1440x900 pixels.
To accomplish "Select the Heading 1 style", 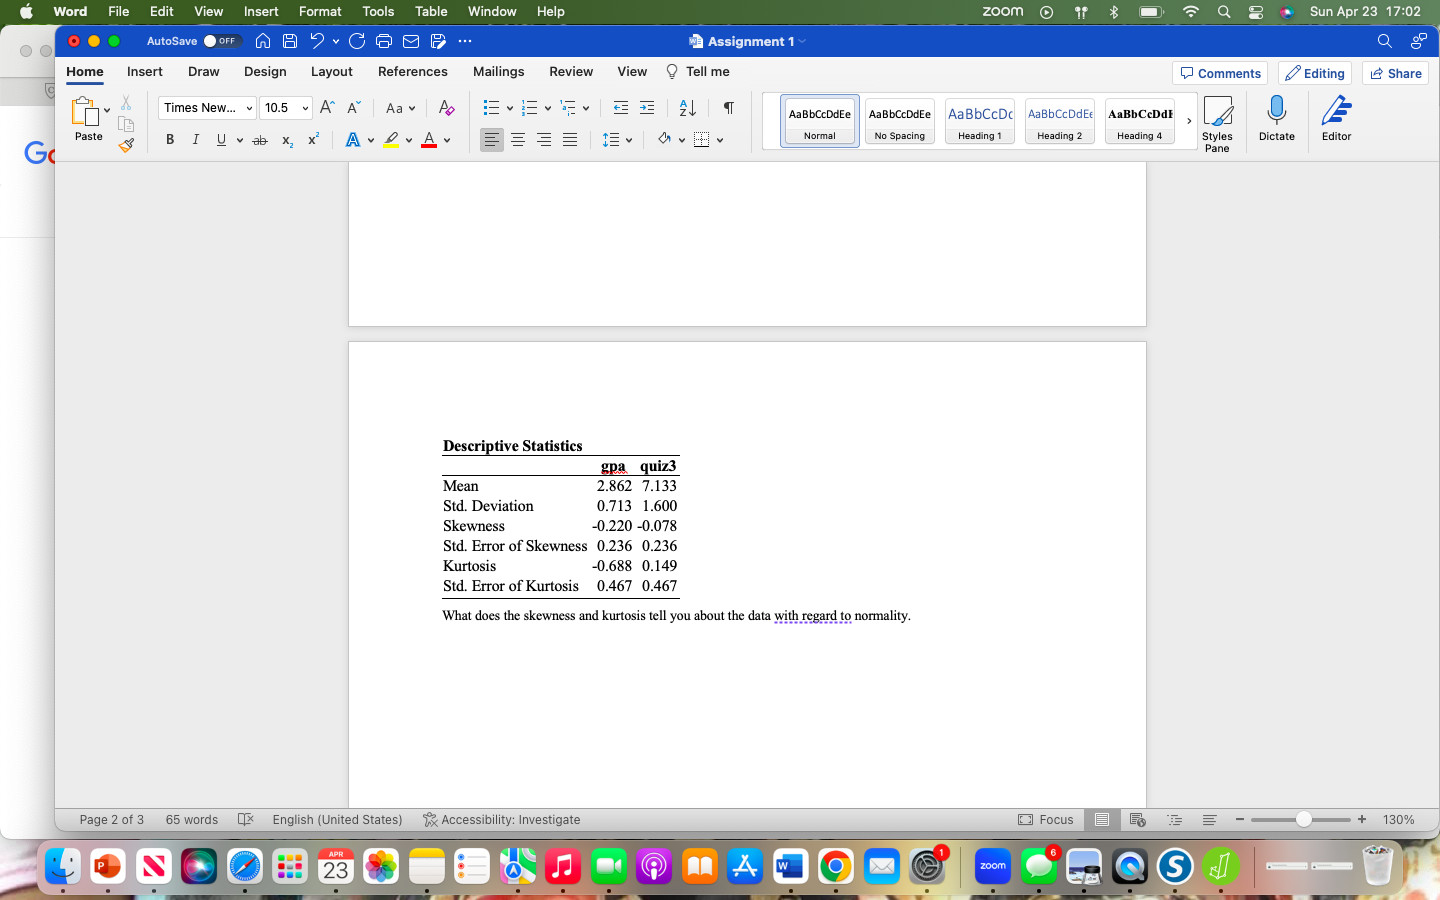I will click(979, 120).
